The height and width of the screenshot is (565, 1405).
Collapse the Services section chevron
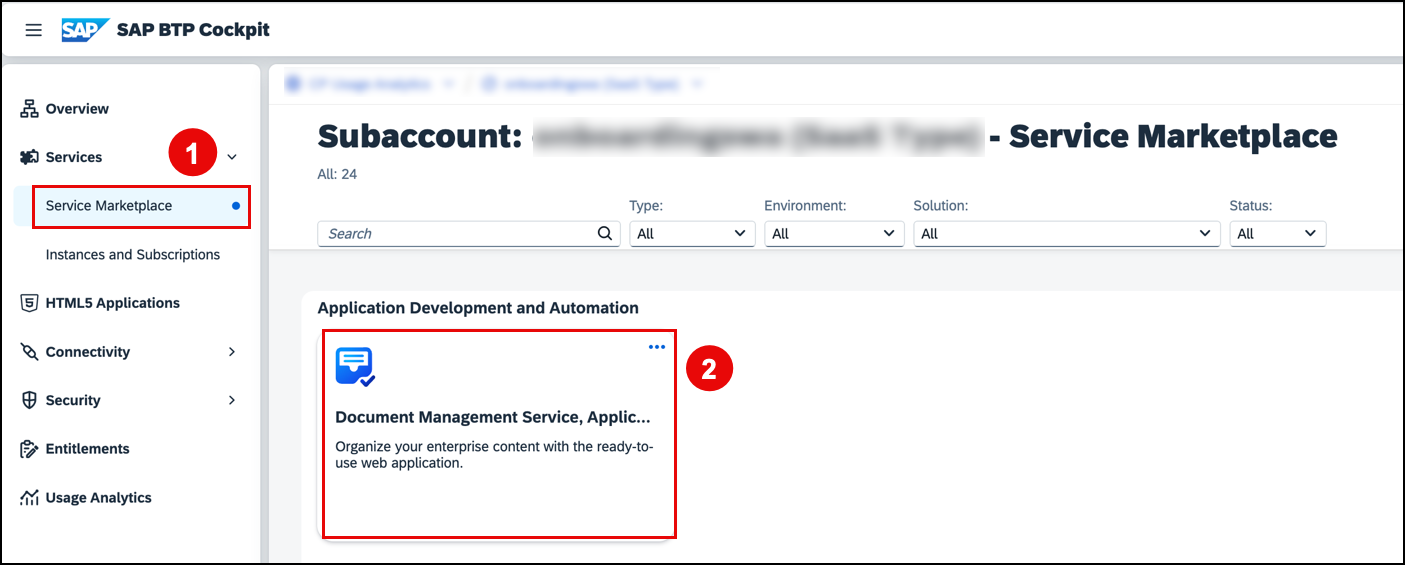232,157
